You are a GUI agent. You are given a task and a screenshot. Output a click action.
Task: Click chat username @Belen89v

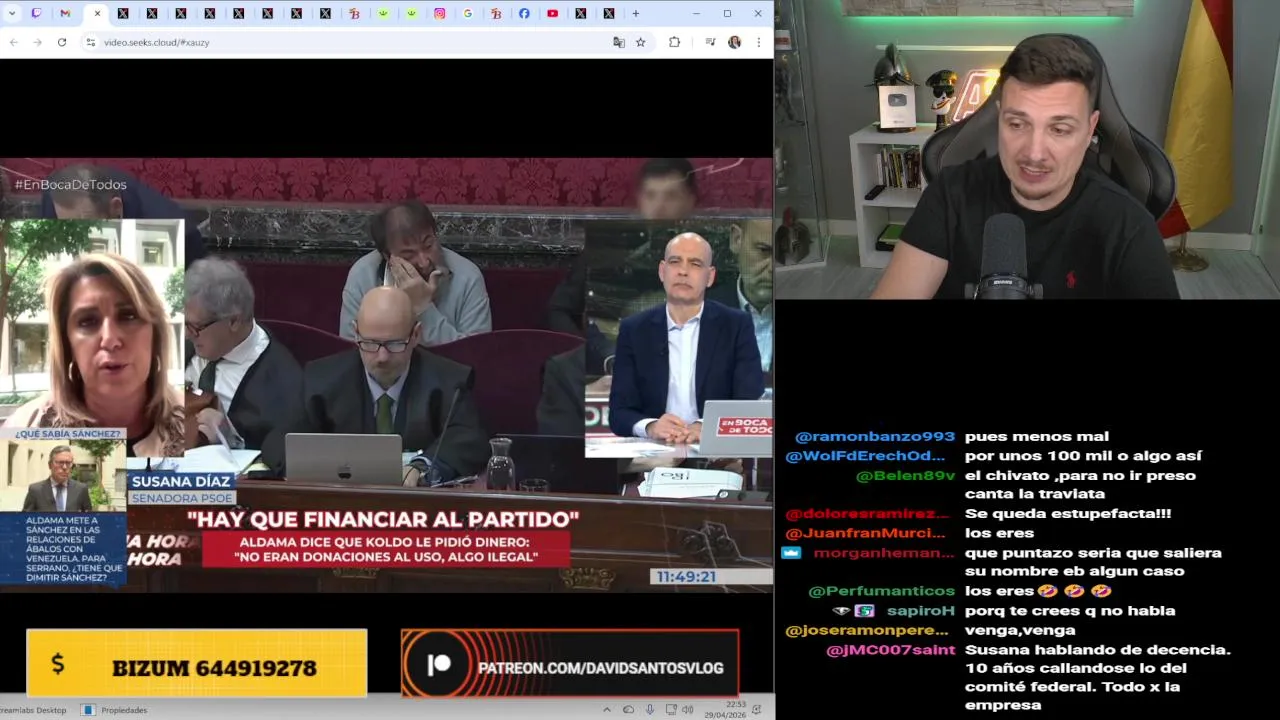(906, 476)
